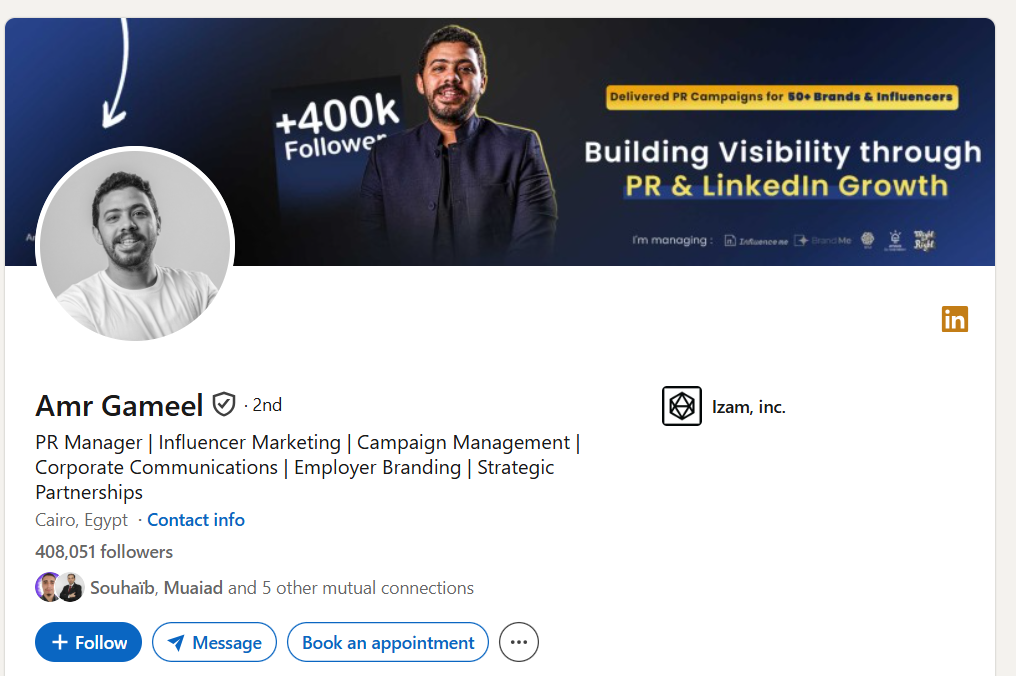Viewport: 1016px width, 676px height.
Task: Click the paper plane icon in Message button
Action: 176,642
